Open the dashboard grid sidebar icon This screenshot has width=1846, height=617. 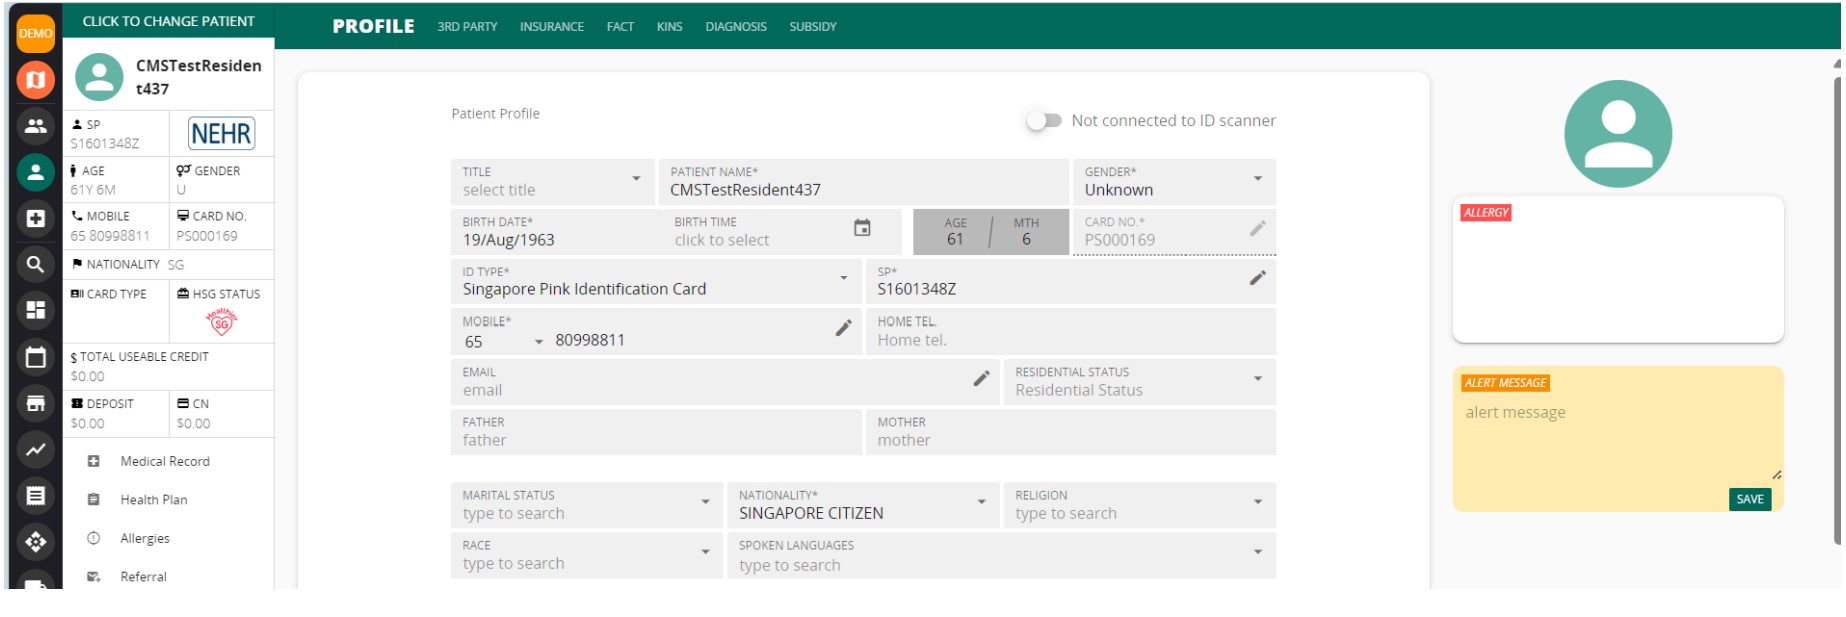pyautogui.click(x=35, y=310)
